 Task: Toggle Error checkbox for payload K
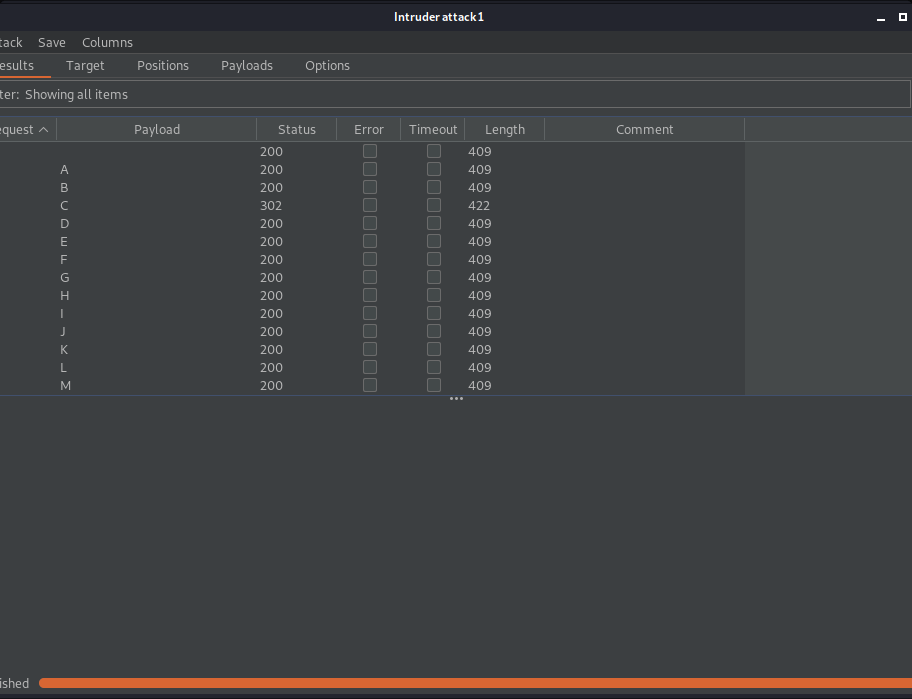pos(370,350)
